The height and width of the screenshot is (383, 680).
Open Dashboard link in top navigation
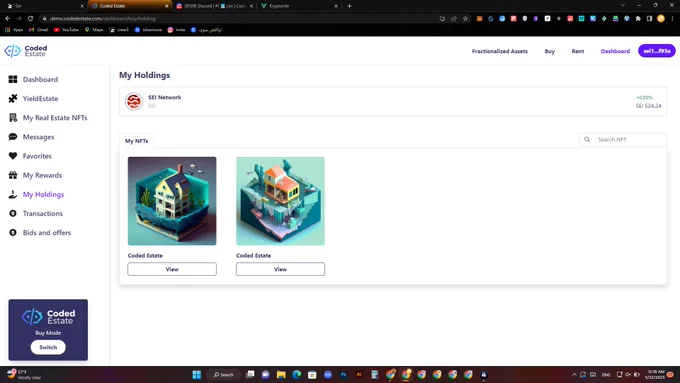pyautogui.click(x=615, y=51)
